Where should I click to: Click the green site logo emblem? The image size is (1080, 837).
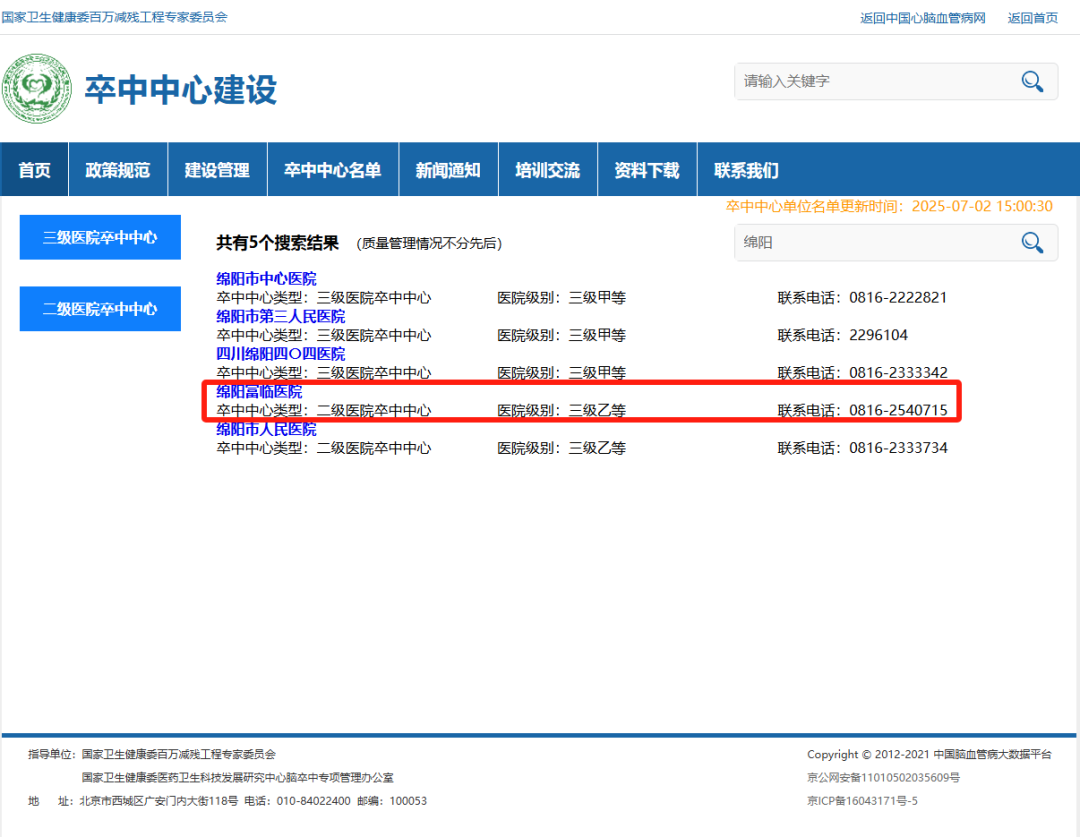click(x=37, y=89)
